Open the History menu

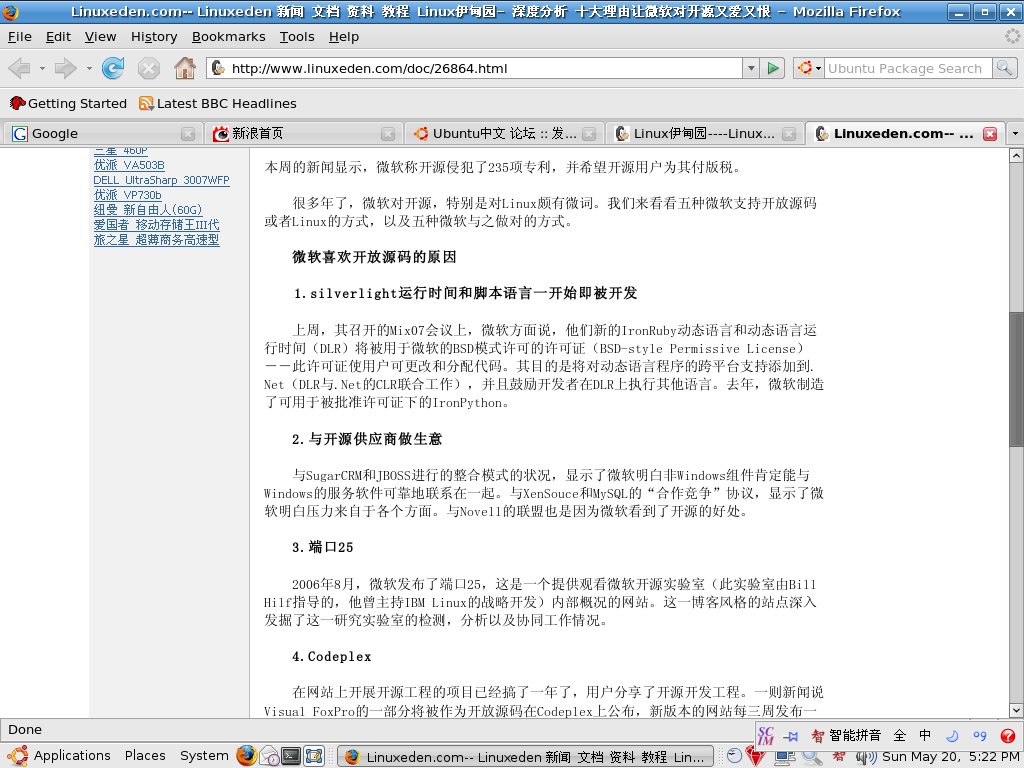pyautogui.click(x=154, y=37)
